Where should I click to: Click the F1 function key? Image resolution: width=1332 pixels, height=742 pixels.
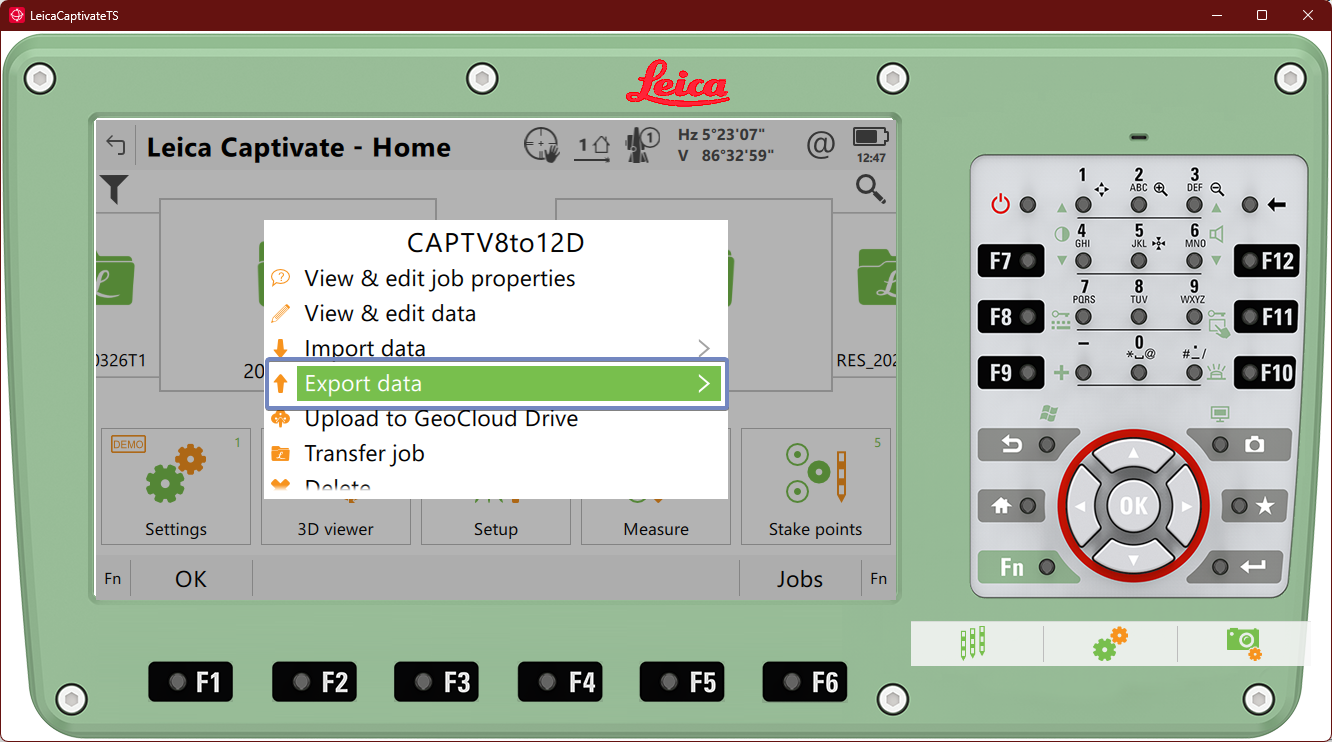coord(190,682)
